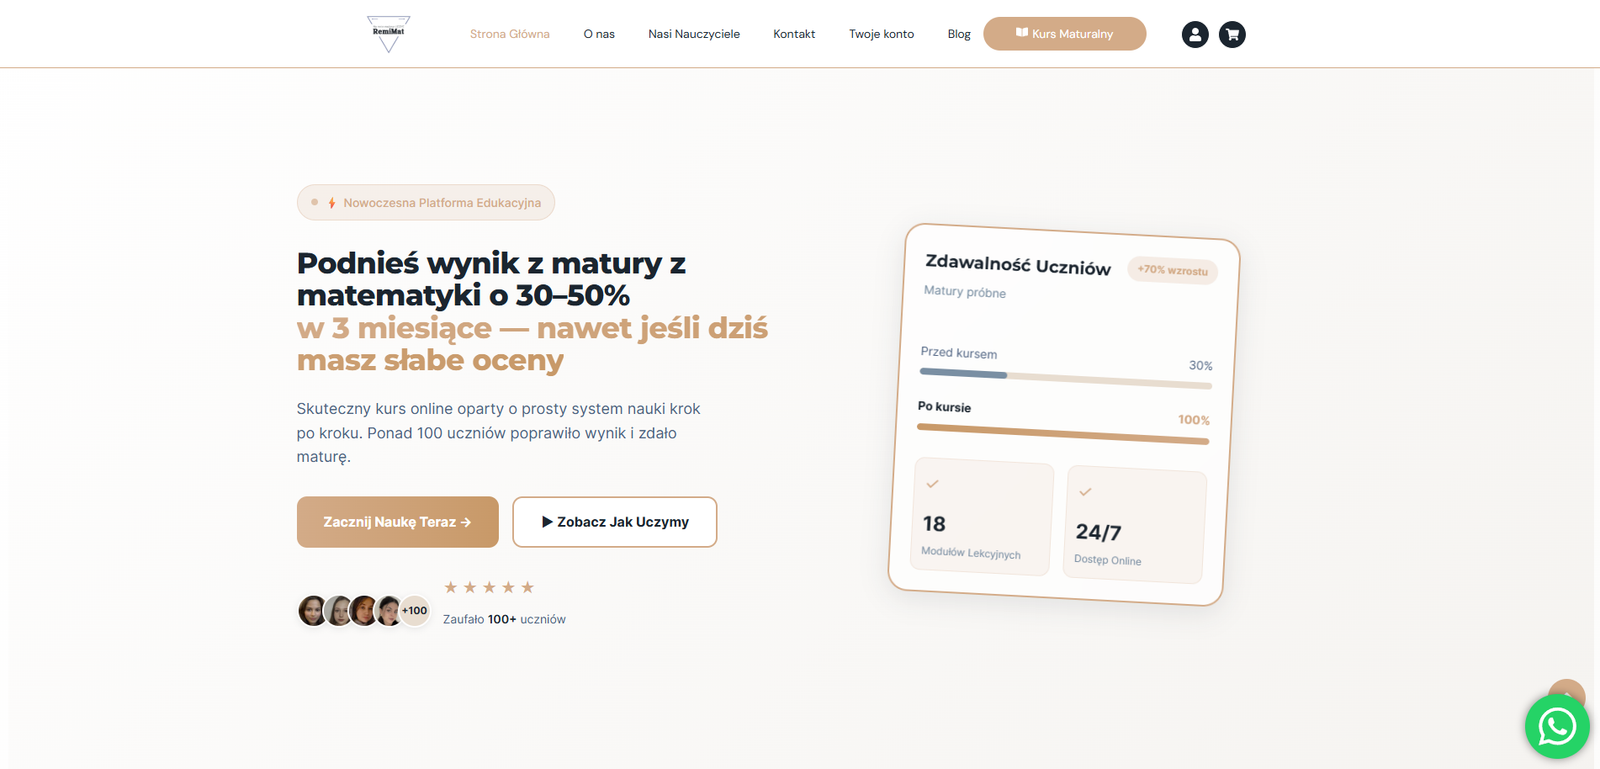Screen dimensions: 1600x769
Task: Open the shopping cart icon
Action: tap(1232, 35)
